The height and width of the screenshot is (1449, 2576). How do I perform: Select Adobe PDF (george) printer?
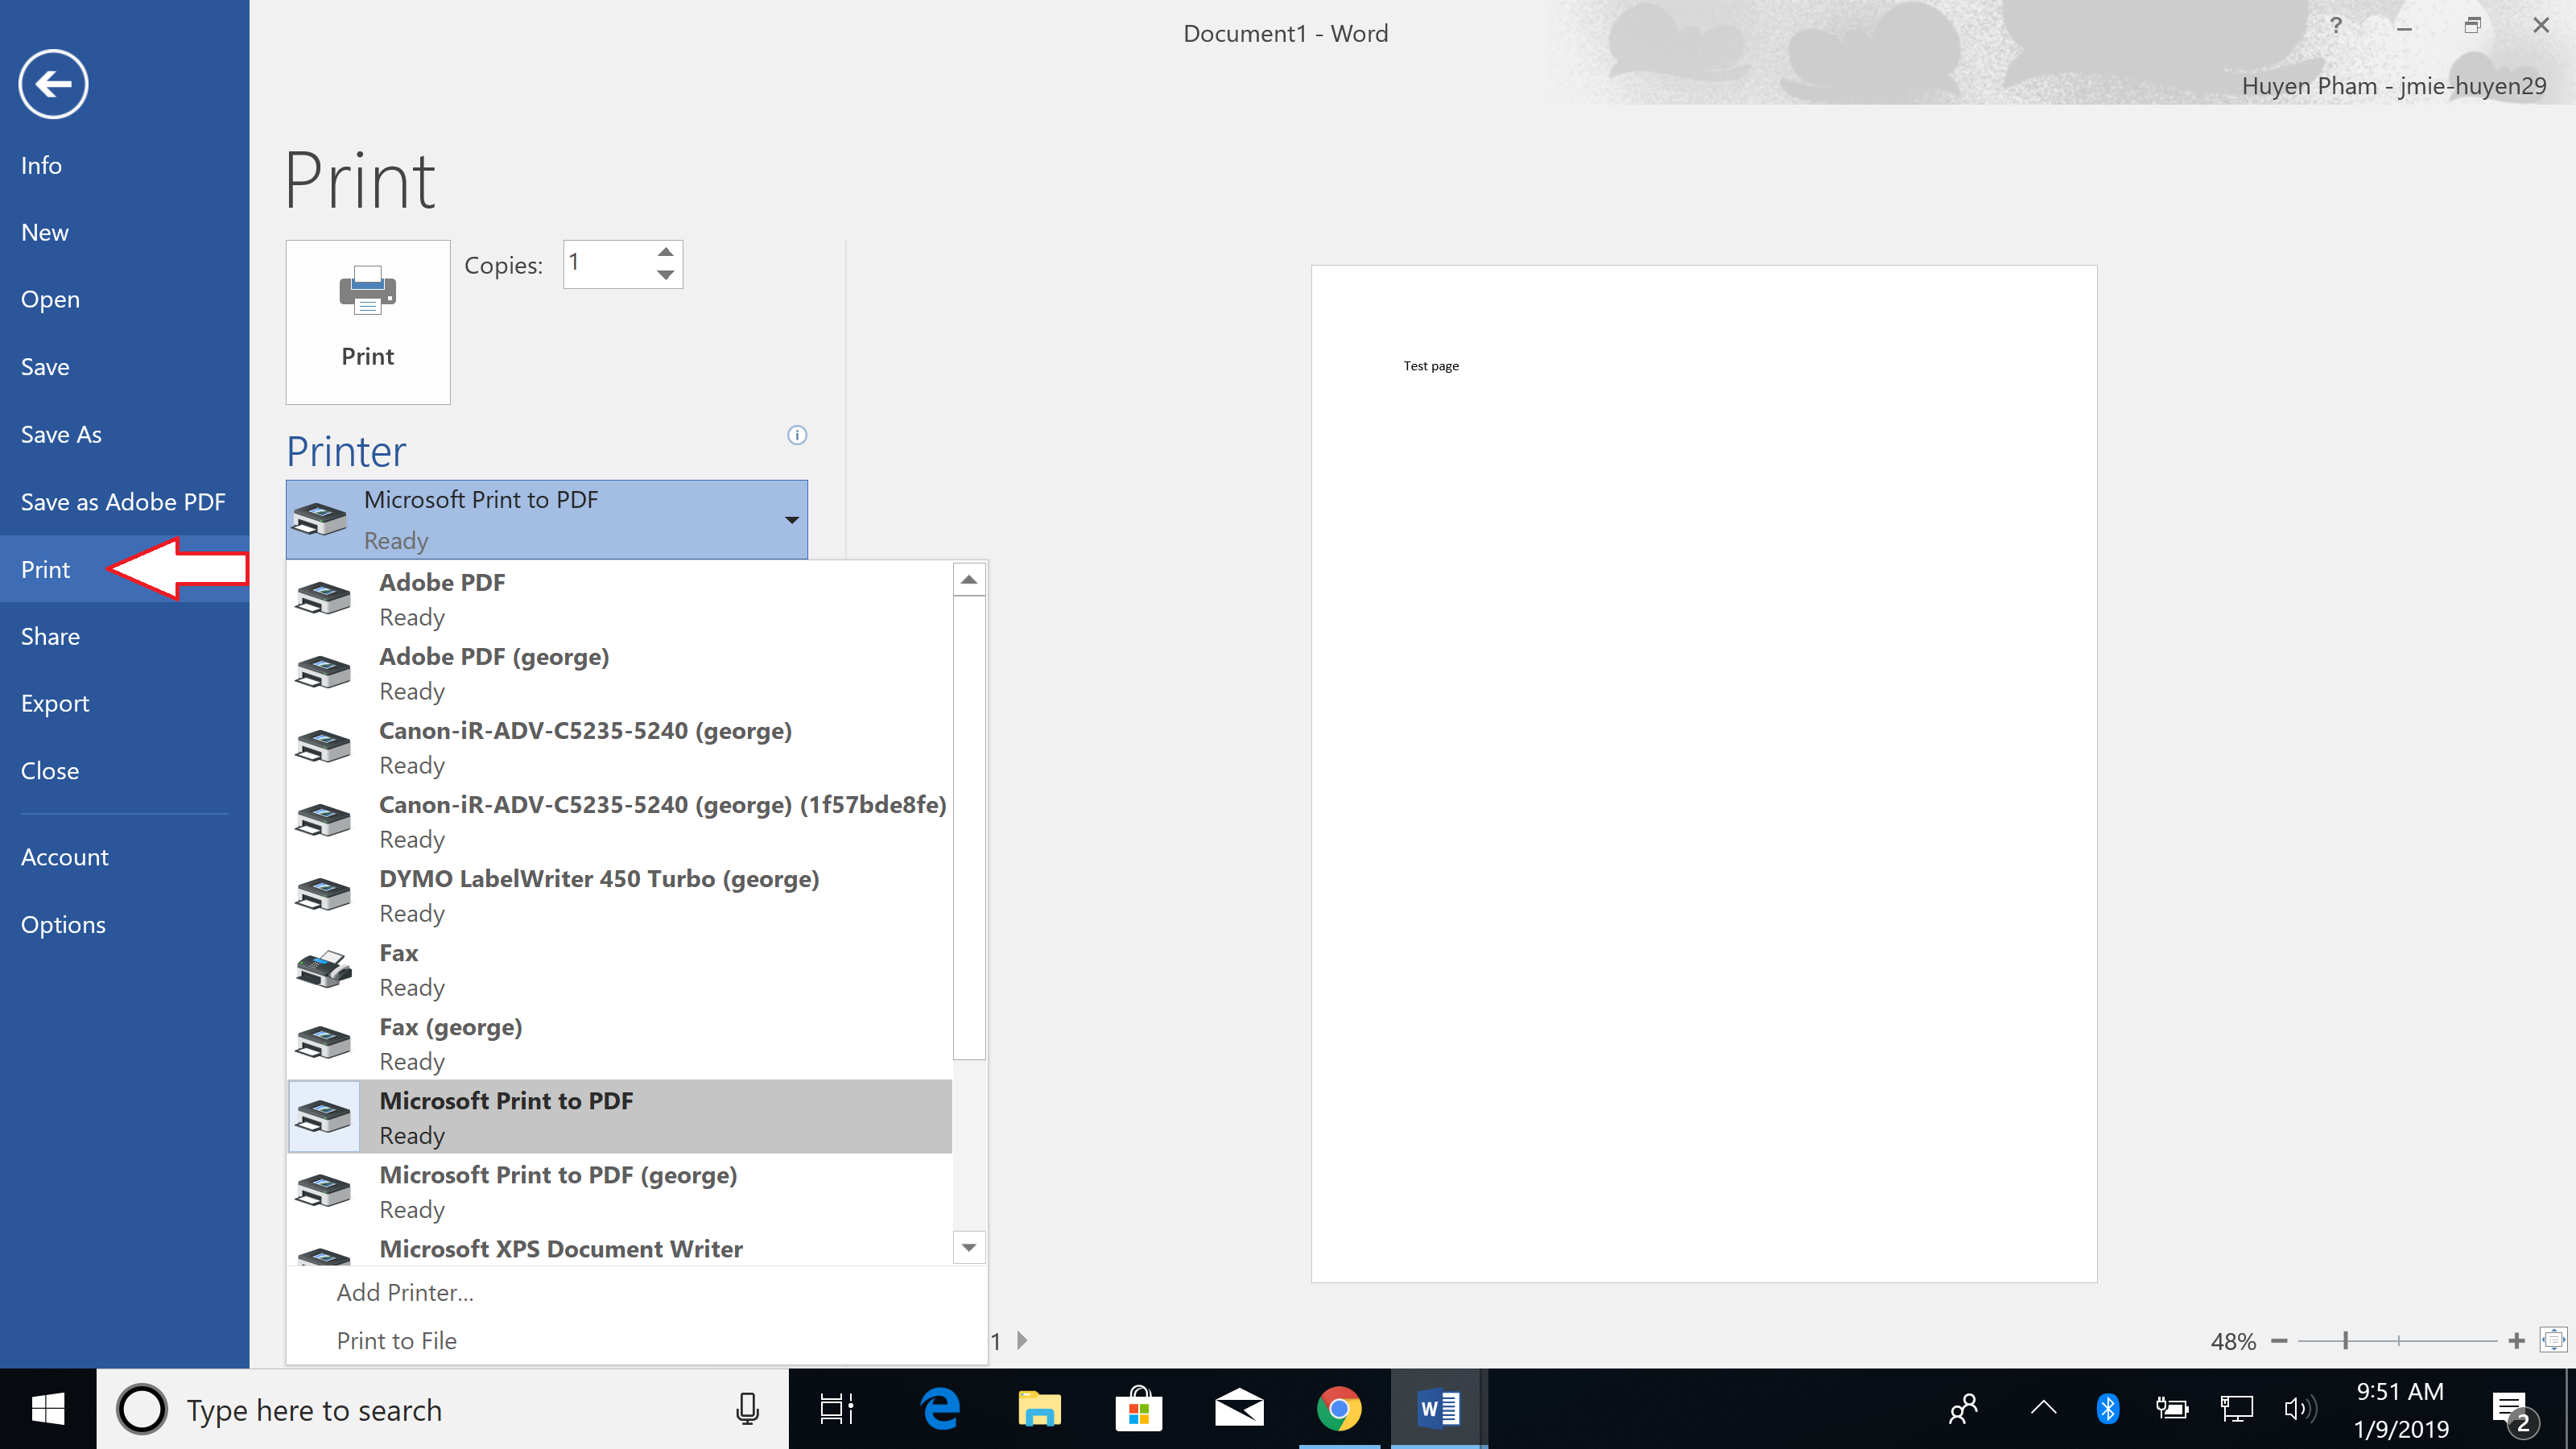click(620, 673)
